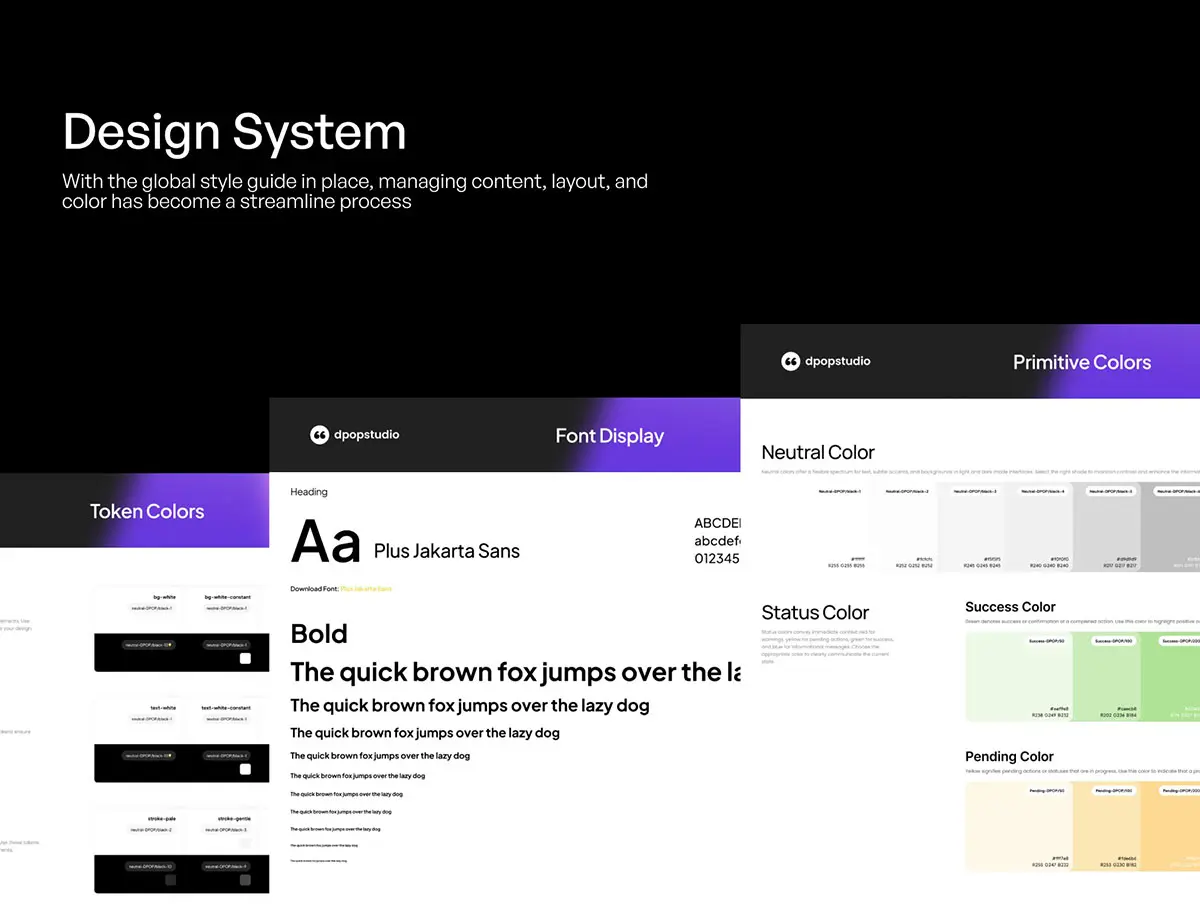Screen dimensions: 1200x907
Task: Click the dpopstudio logo icon beside Font Display
Action: click(320, 435)
